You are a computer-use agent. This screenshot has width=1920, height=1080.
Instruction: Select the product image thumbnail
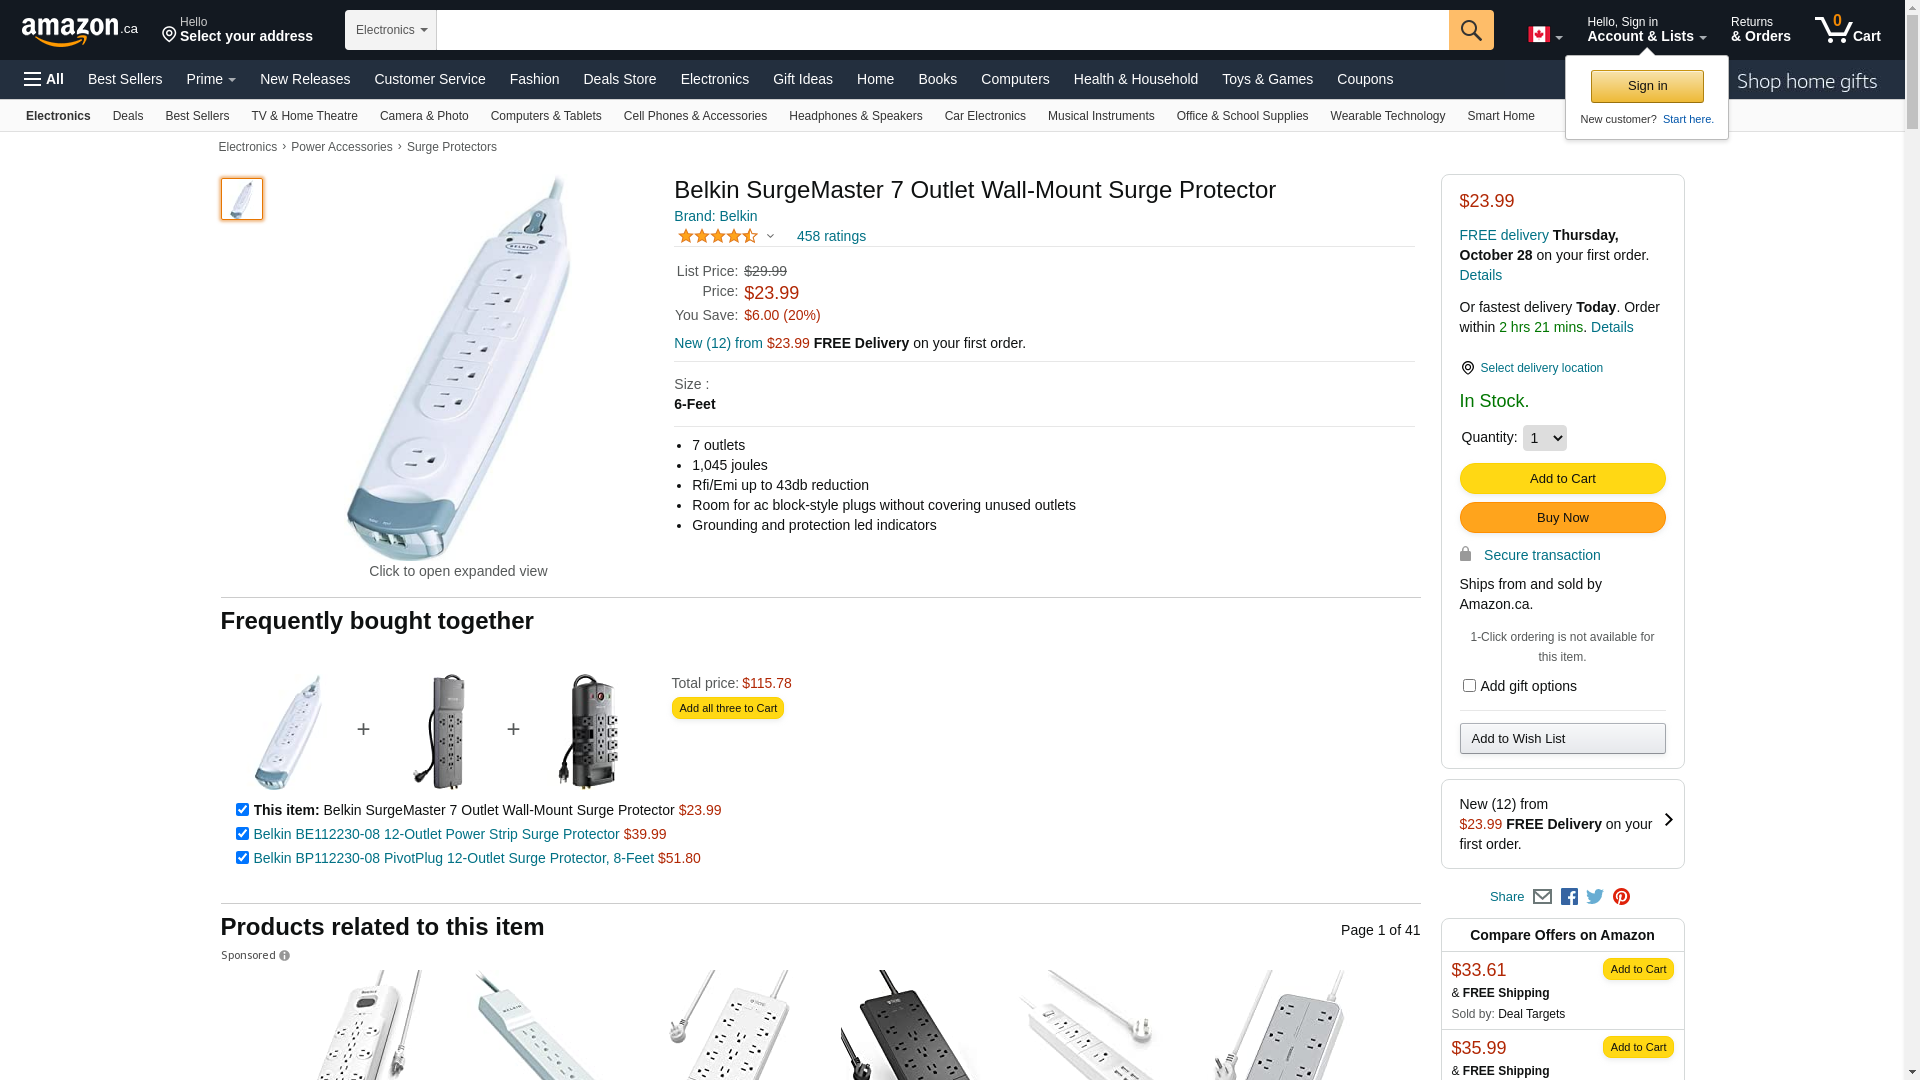pyautogui.click(x=242, y=199)
